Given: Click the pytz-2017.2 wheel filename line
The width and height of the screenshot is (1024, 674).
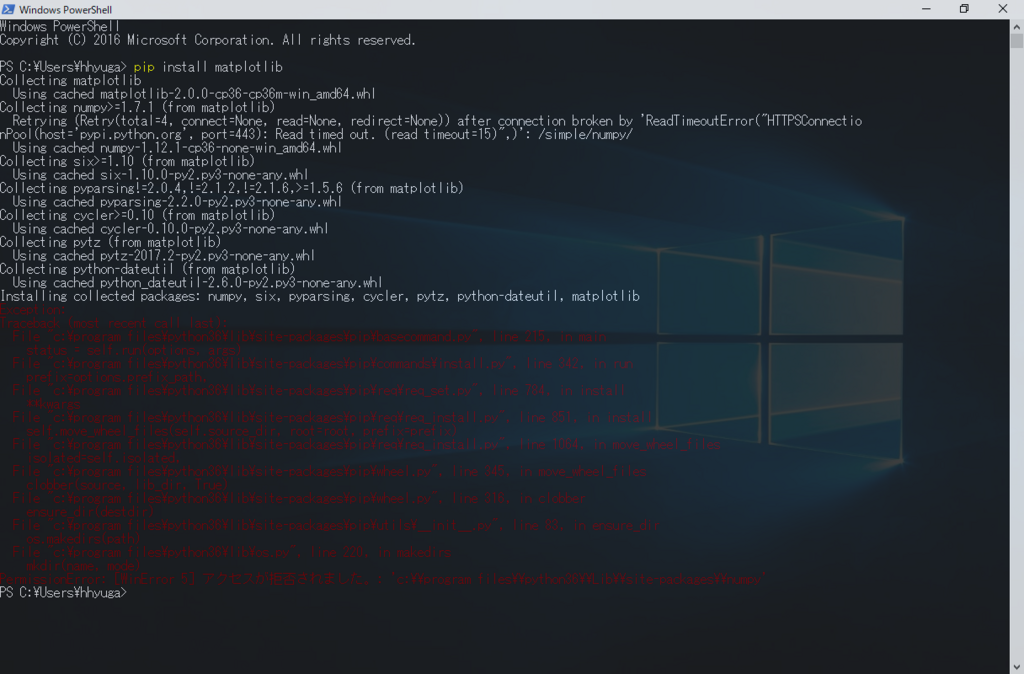Looking at the screenshot, I should click(163, 256).
